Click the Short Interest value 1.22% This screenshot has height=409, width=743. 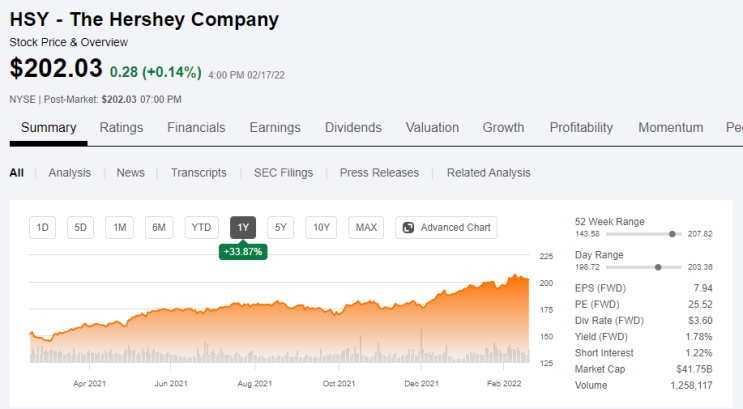699,353
